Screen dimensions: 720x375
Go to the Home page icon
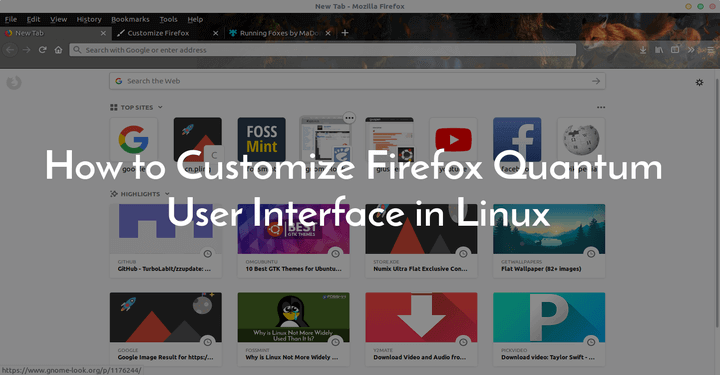(x=58, y=50)
